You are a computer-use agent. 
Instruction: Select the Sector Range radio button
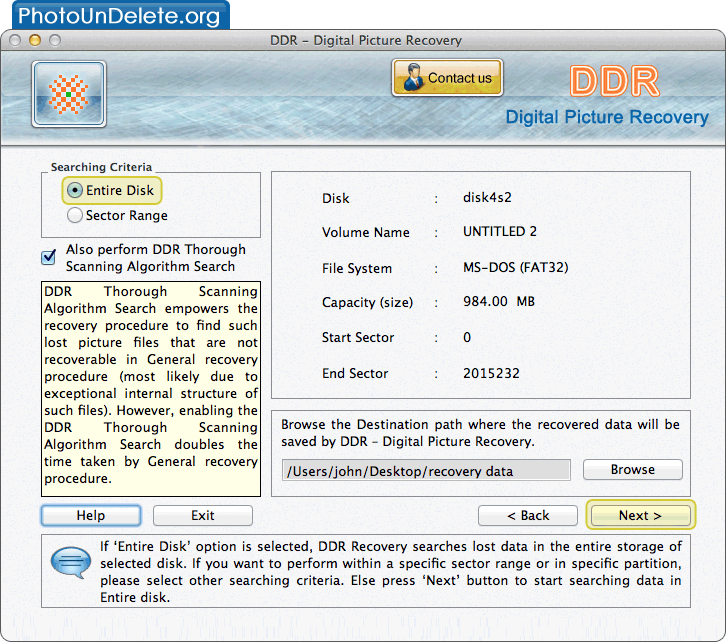click(x=75, y=215)
